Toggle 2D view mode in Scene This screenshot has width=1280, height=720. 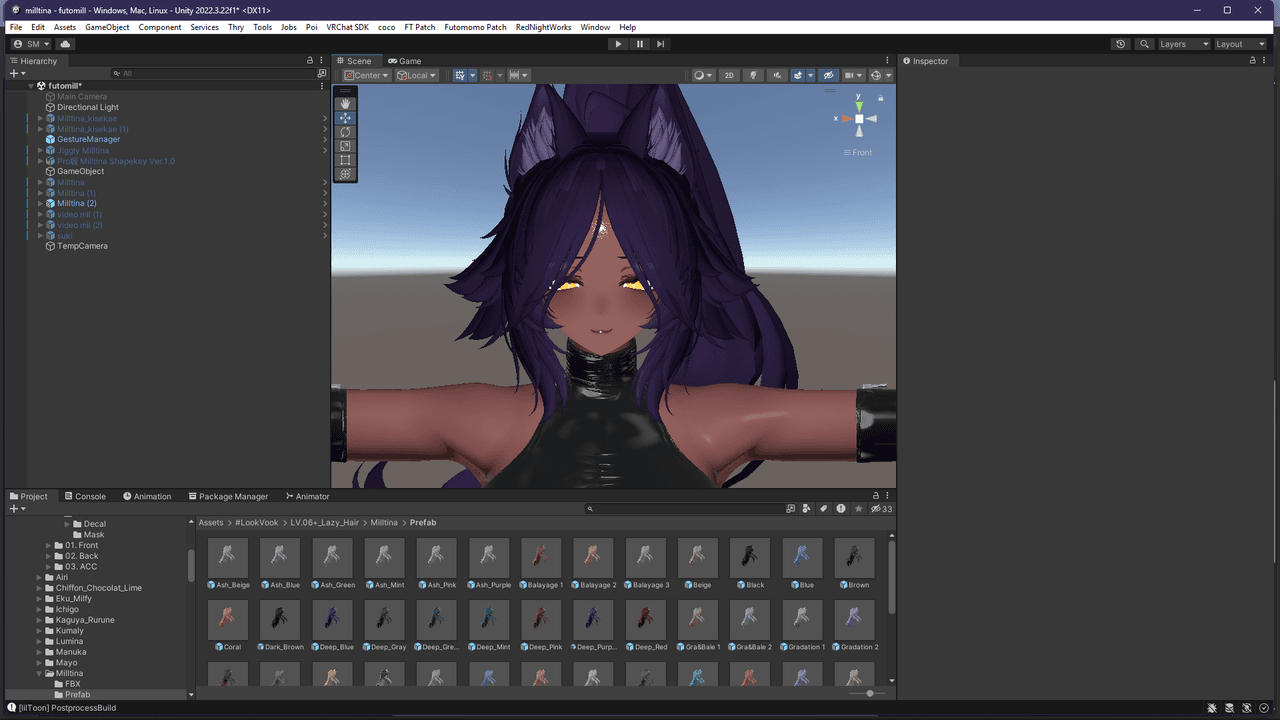(729, 75)
